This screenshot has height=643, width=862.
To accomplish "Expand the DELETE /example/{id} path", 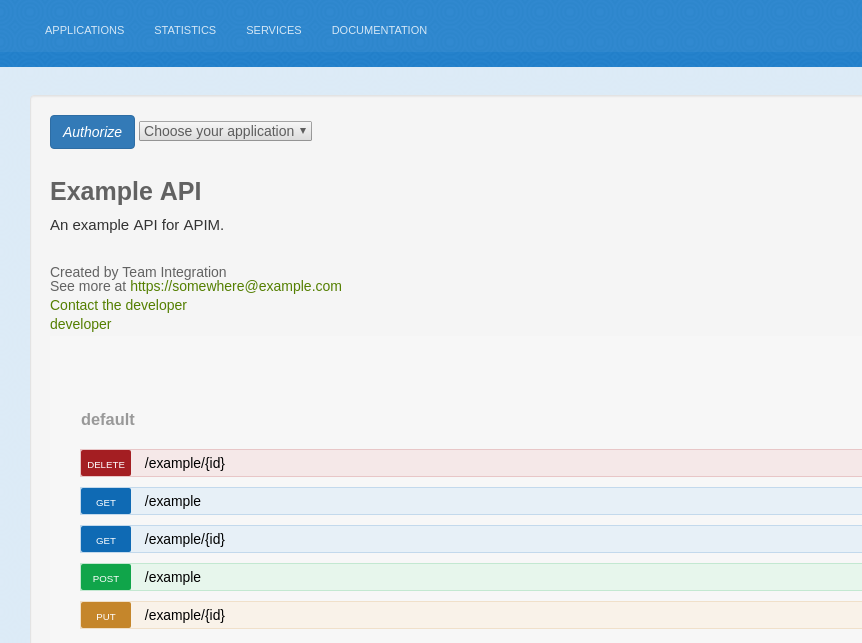I will click(x=185, y=463).
